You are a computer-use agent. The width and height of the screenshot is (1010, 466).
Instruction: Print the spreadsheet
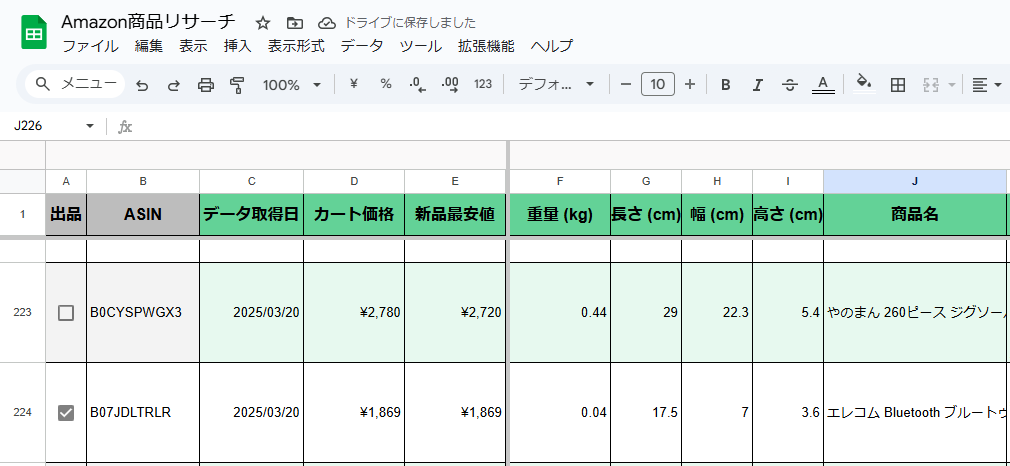click(x=205, y=84)
